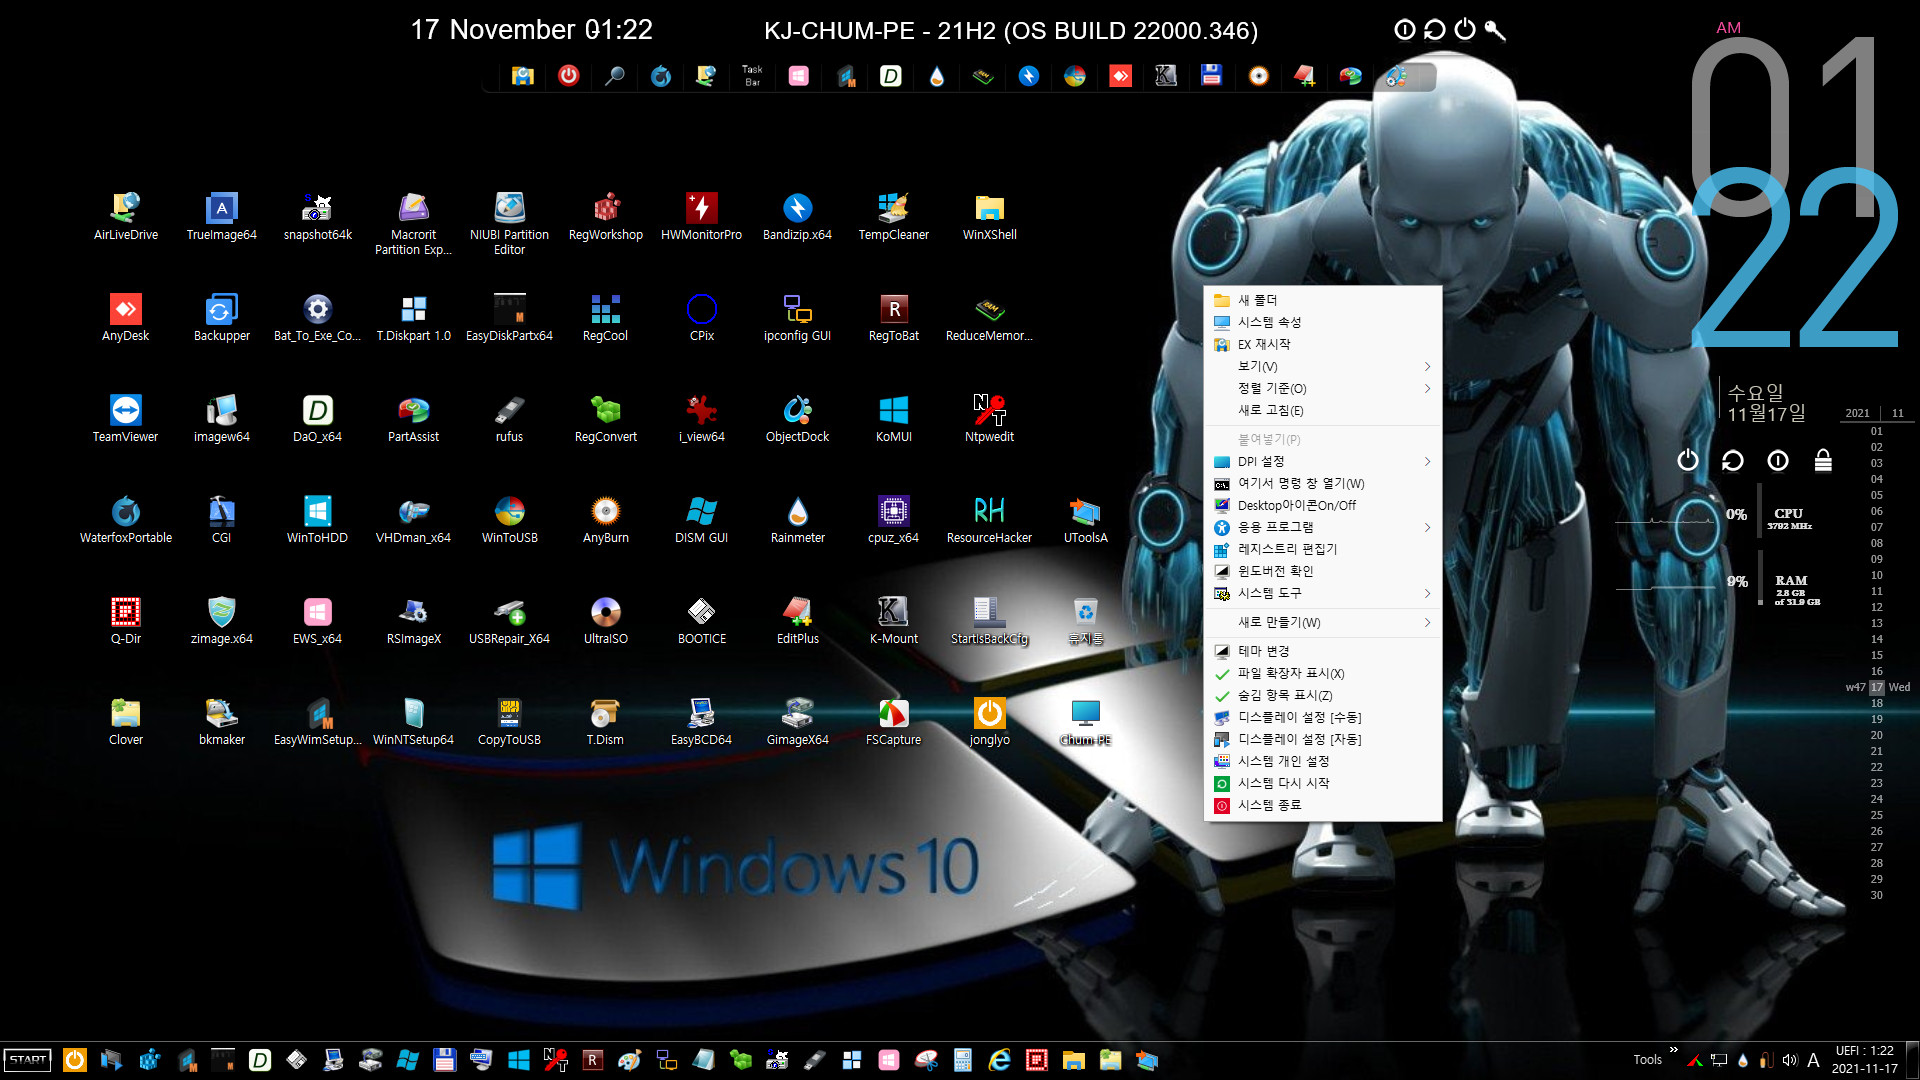Screen dimensions: 1920x1080
Task: Expand the DPI 설정 submenu
Action: (1322, 461)
